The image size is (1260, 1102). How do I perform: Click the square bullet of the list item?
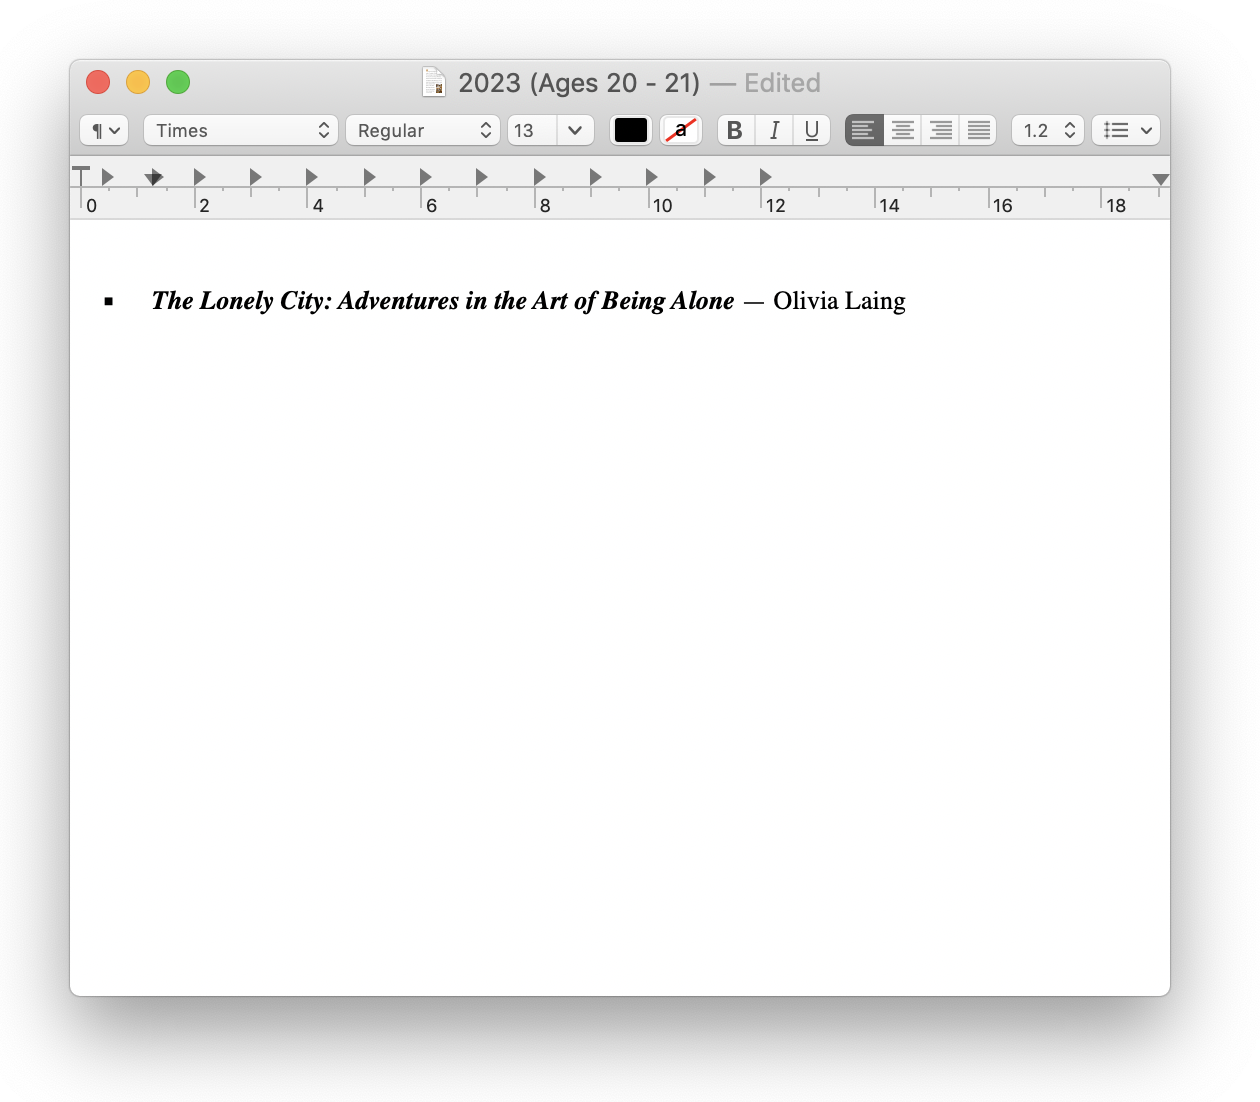coord(109,301)
